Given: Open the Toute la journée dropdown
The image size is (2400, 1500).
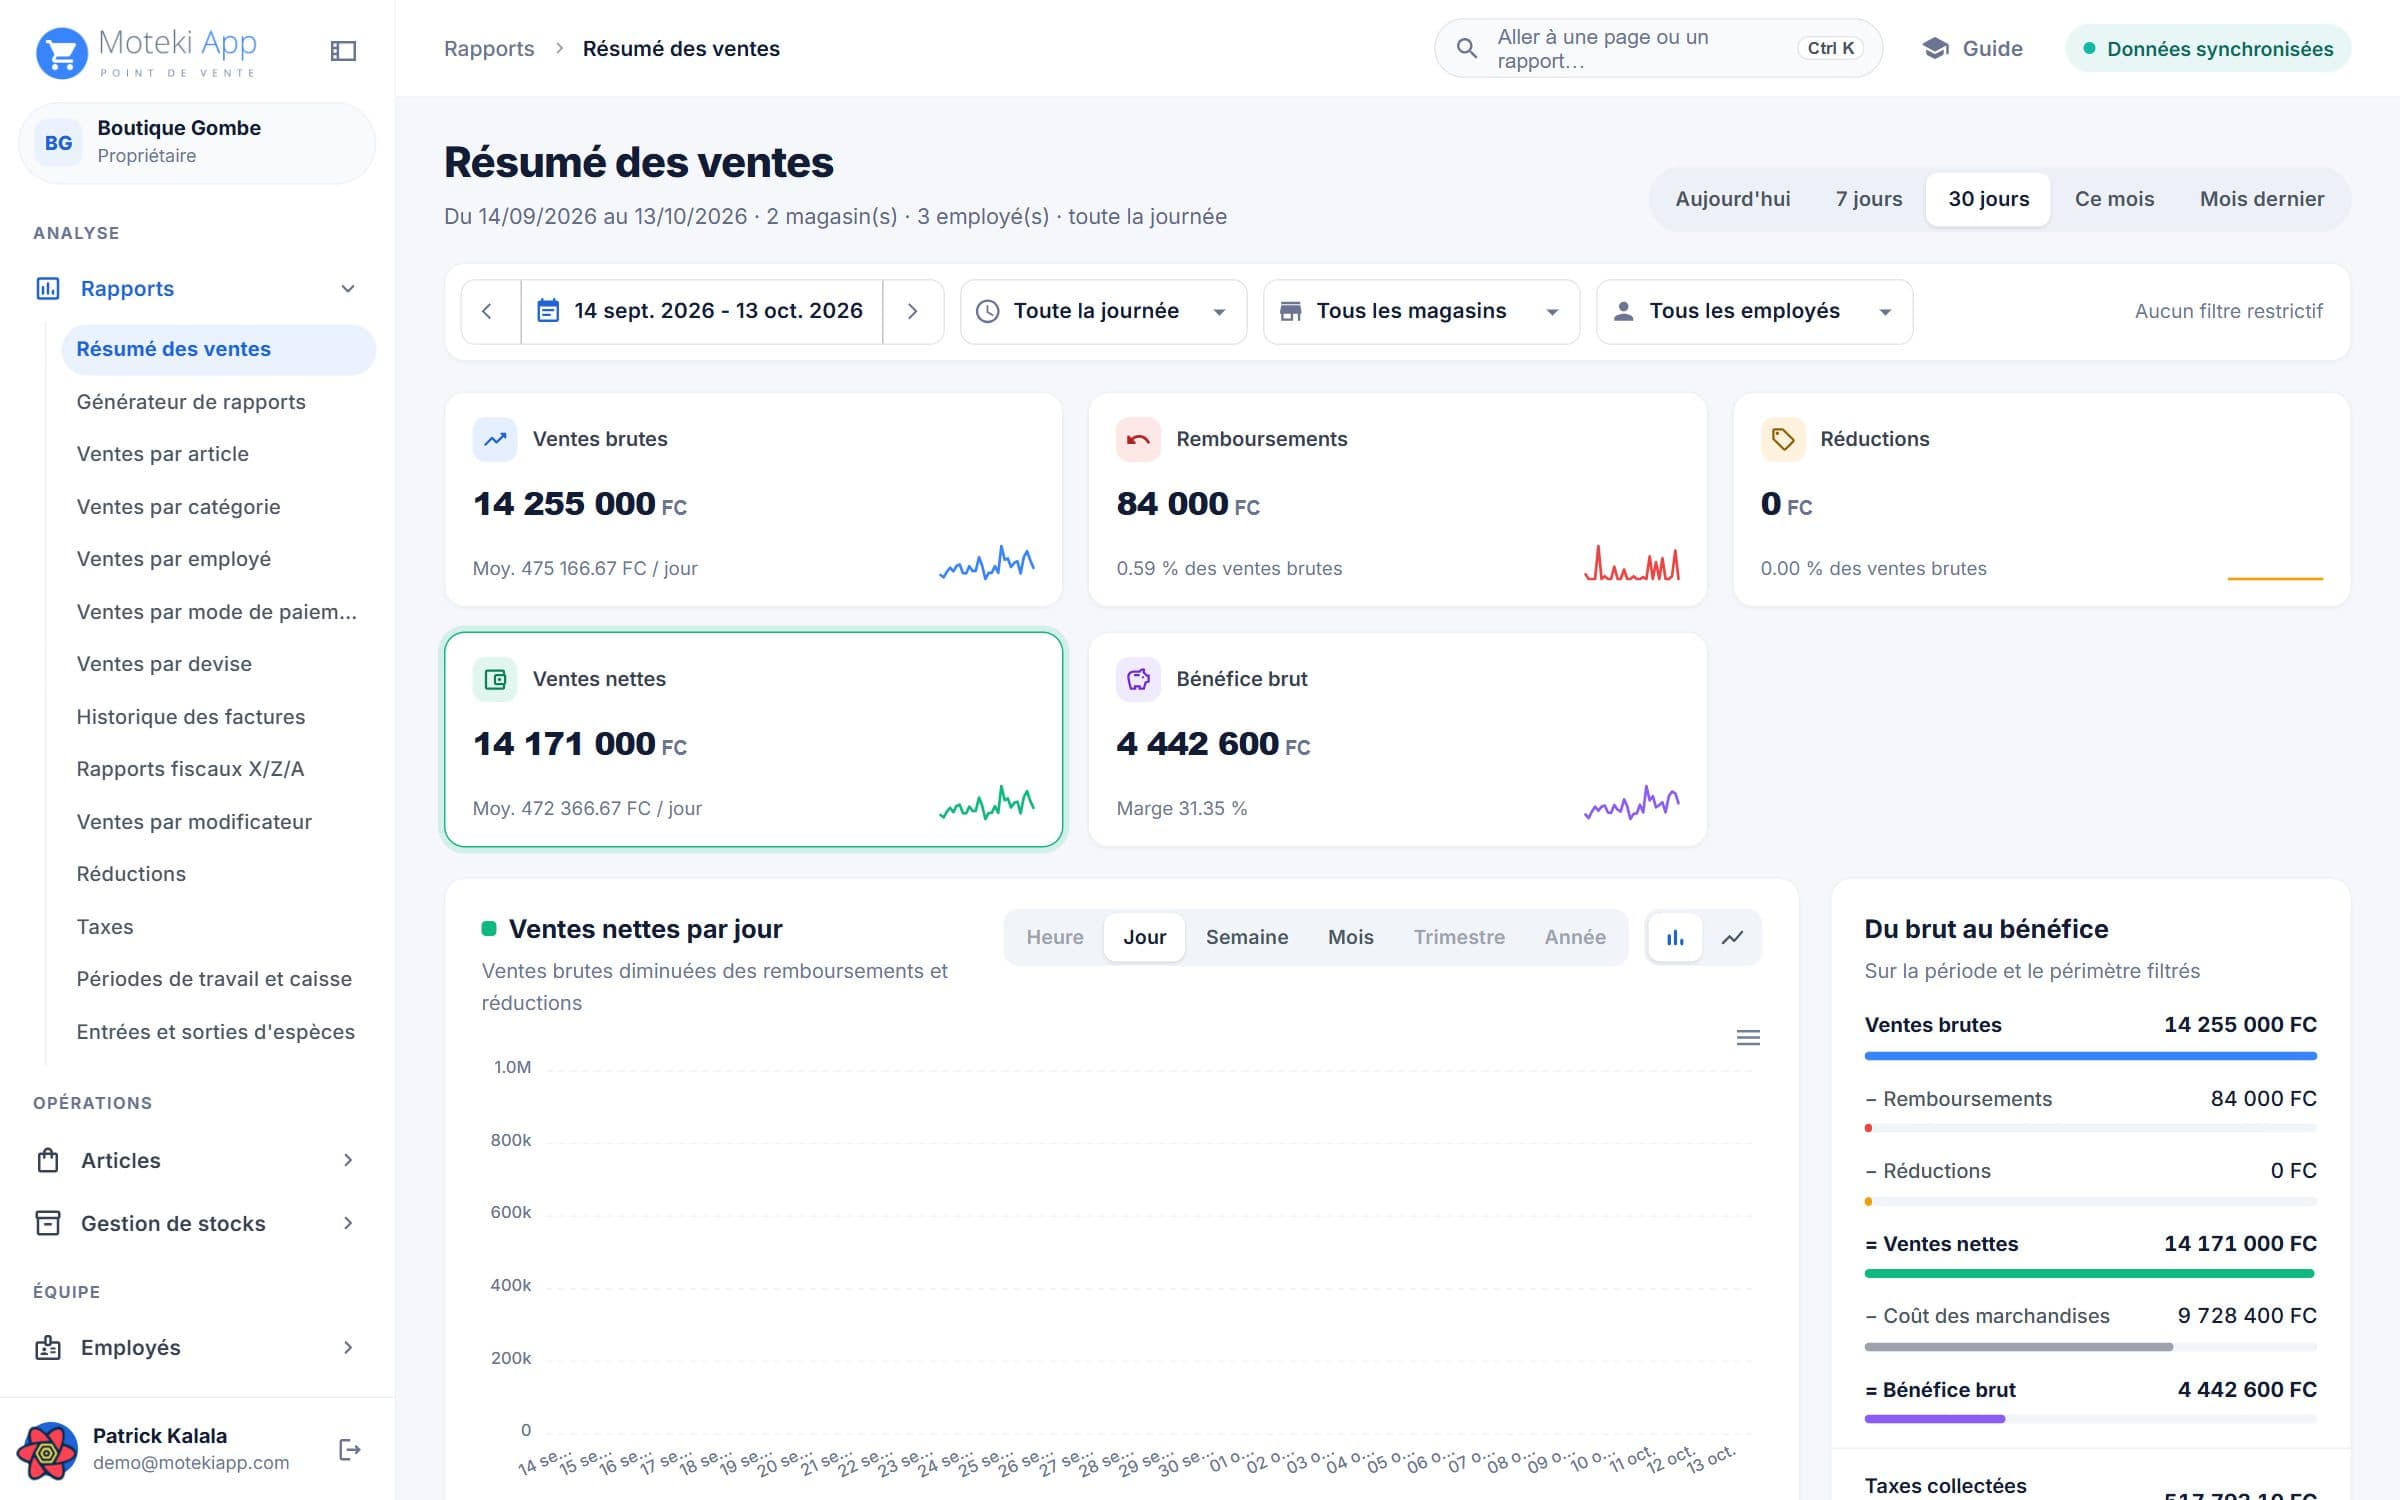Looking at the screenshot, I should (1103, 311).
